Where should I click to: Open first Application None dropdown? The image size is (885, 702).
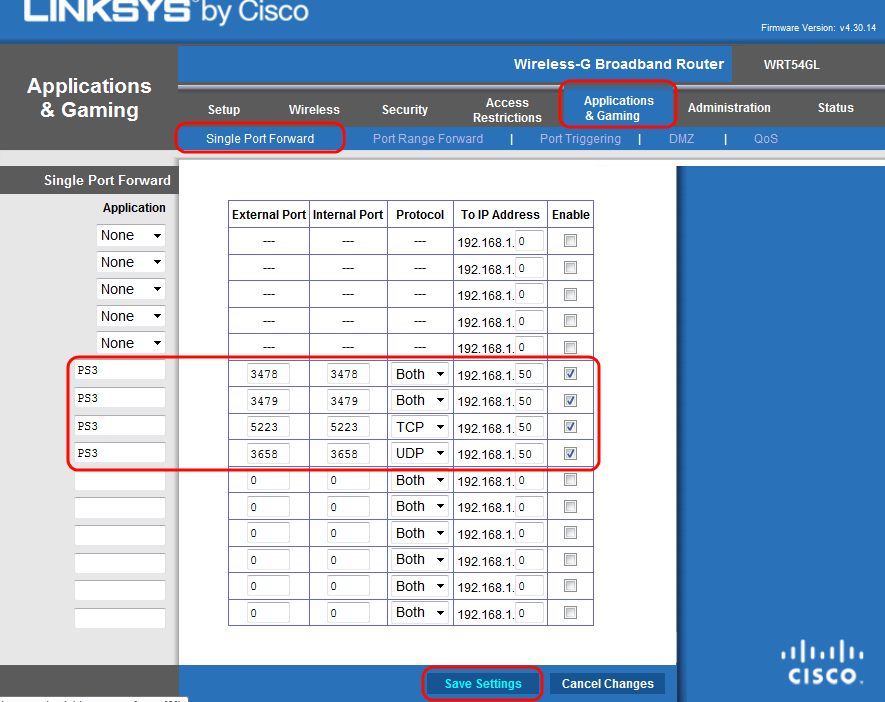pos(131,235)
